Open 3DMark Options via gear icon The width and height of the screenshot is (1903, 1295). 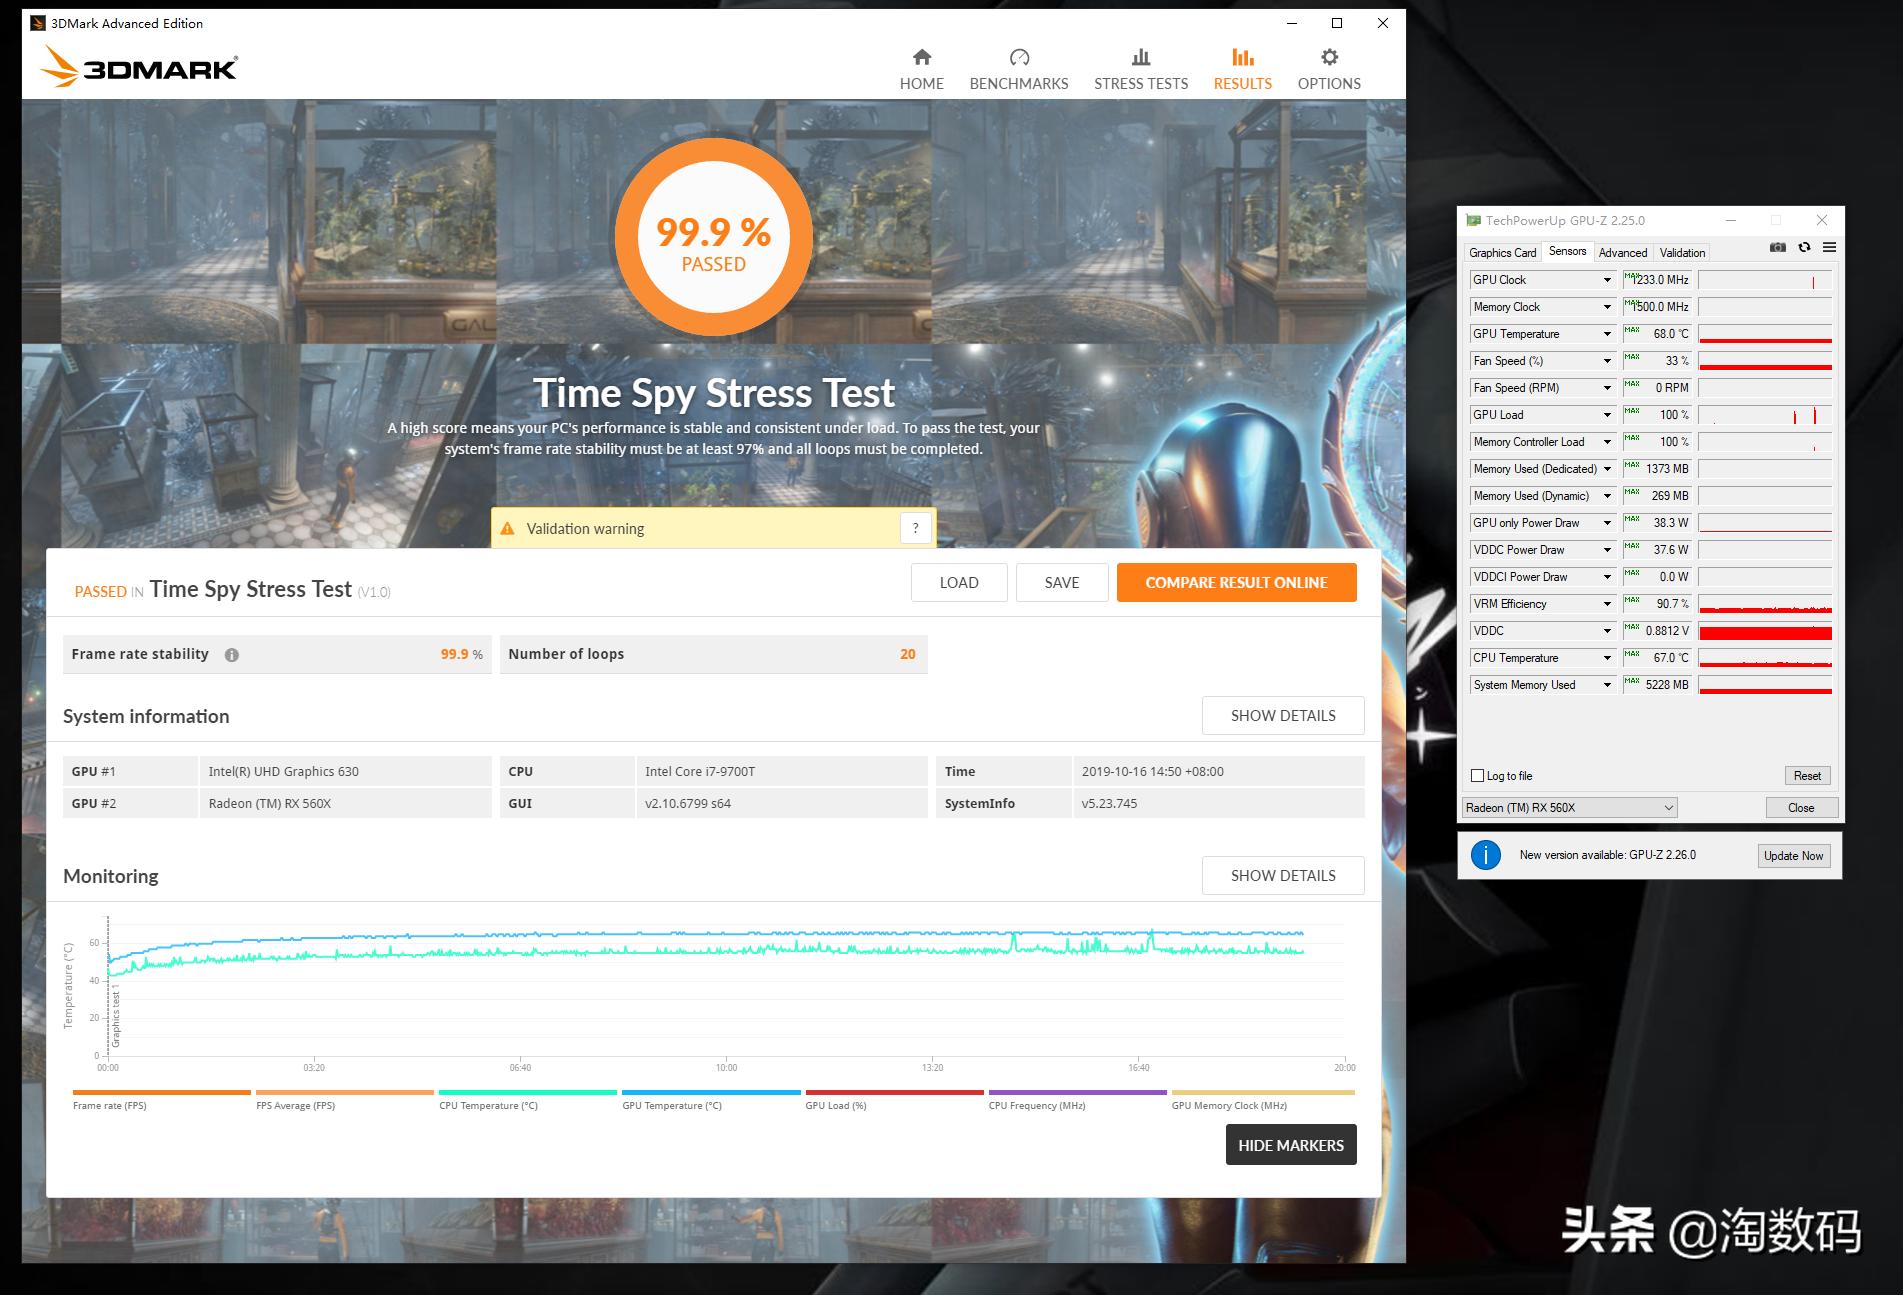(x=1327, y=66)
